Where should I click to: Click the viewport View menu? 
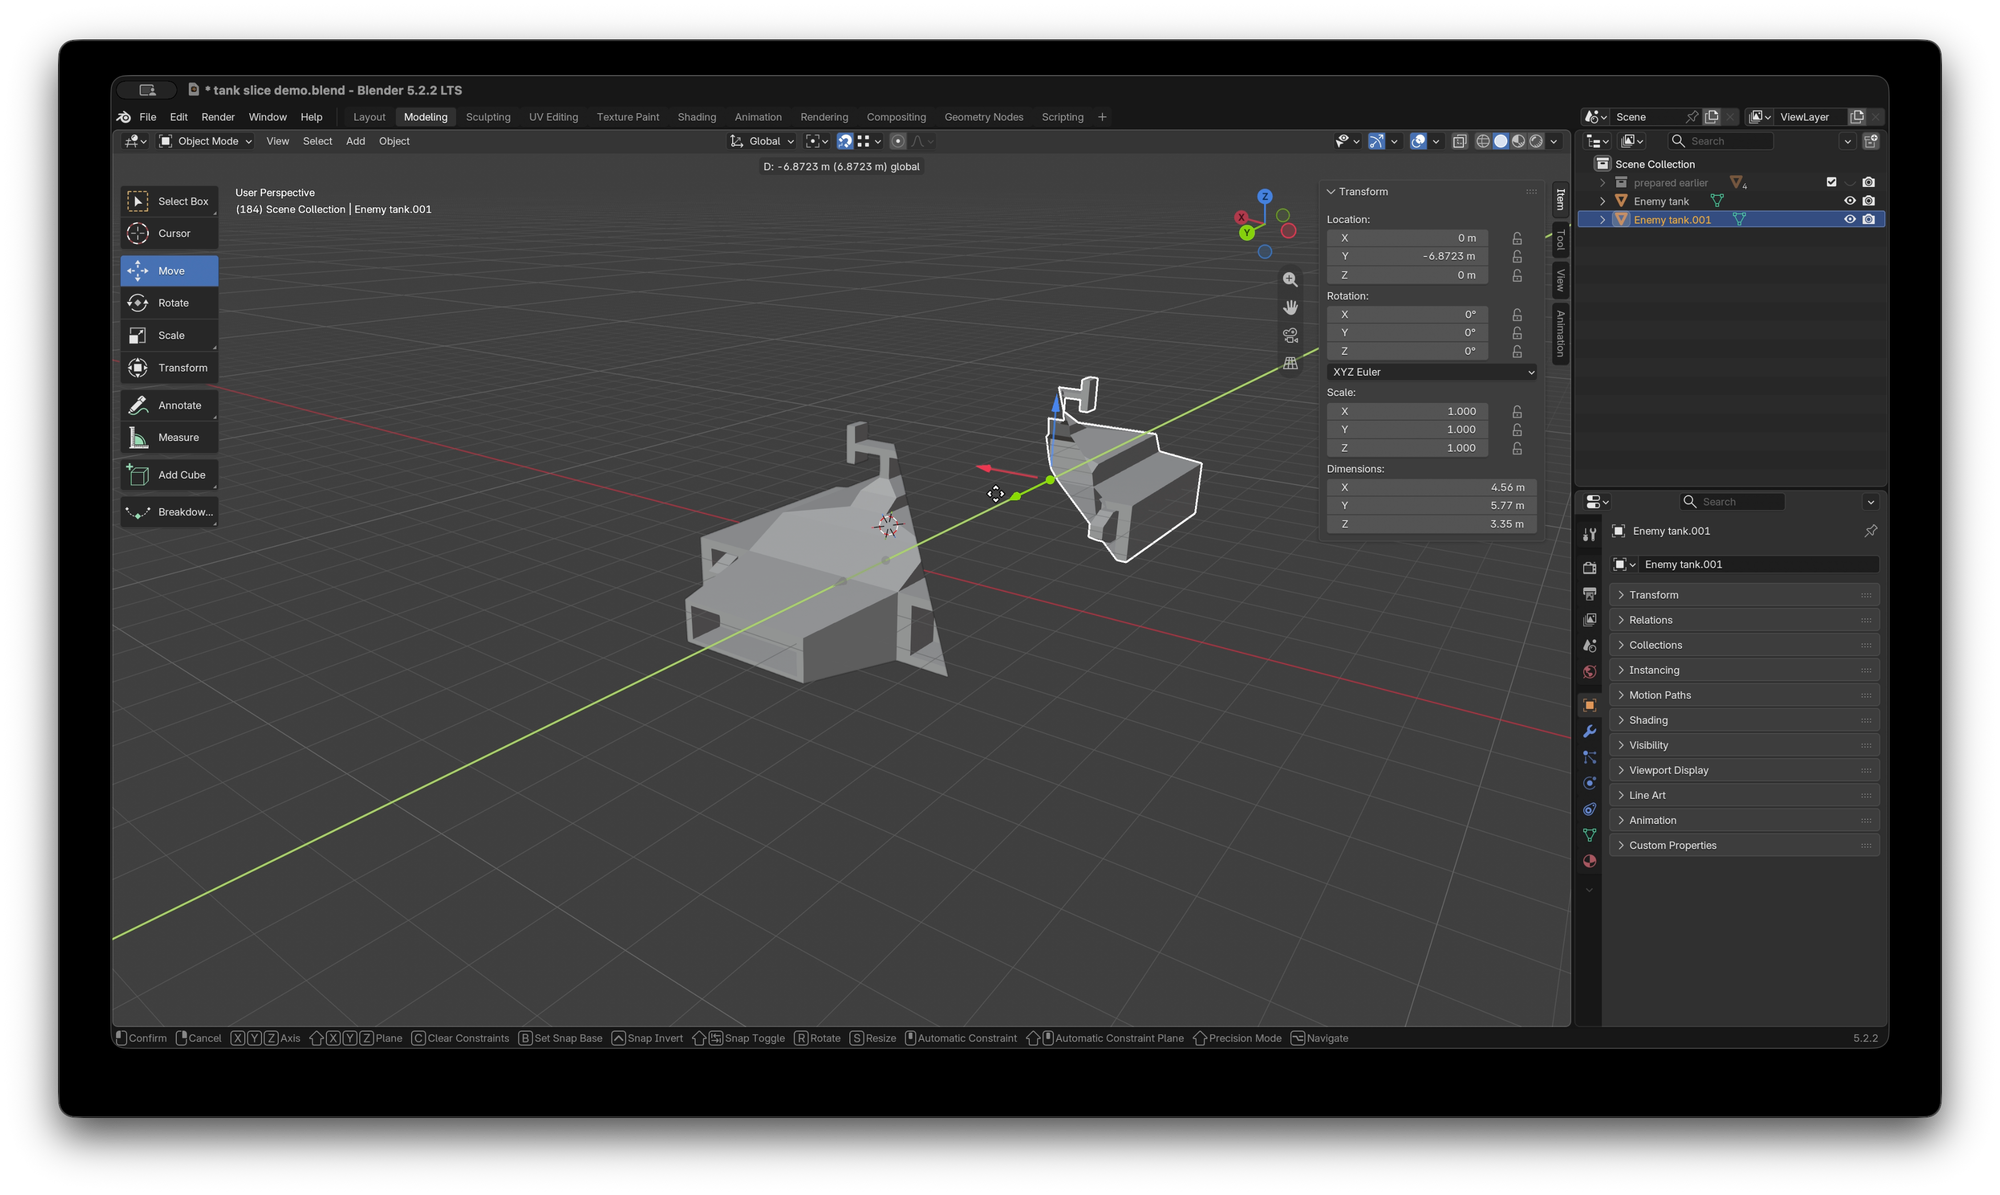(x=277, y=141)
